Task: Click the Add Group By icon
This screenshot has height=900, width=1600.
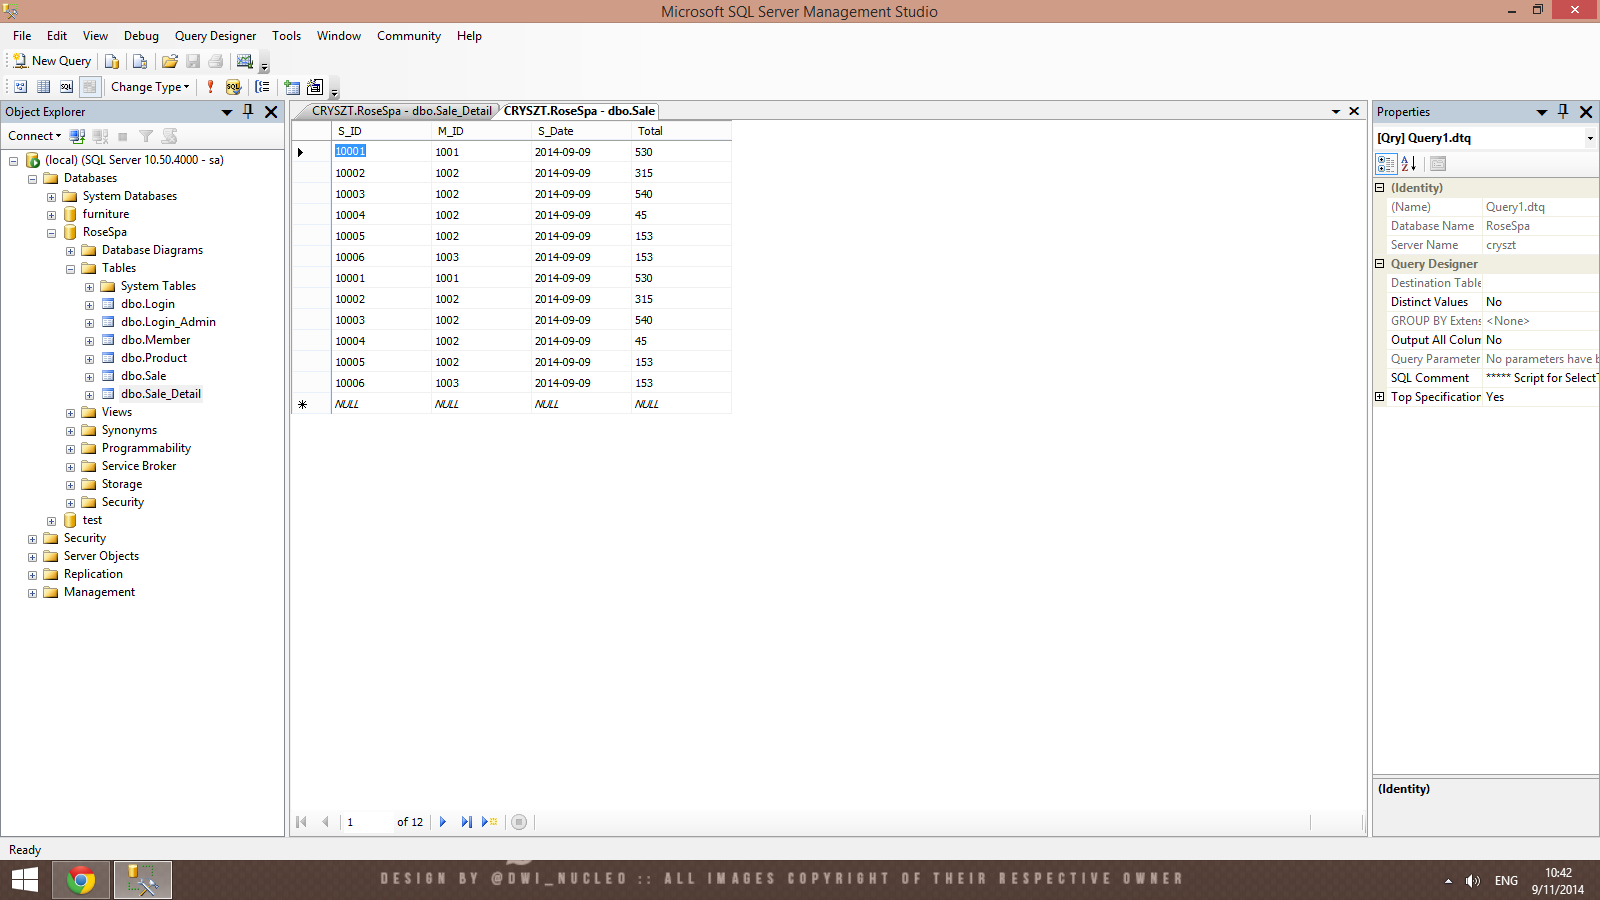Action: click(262, 87)
